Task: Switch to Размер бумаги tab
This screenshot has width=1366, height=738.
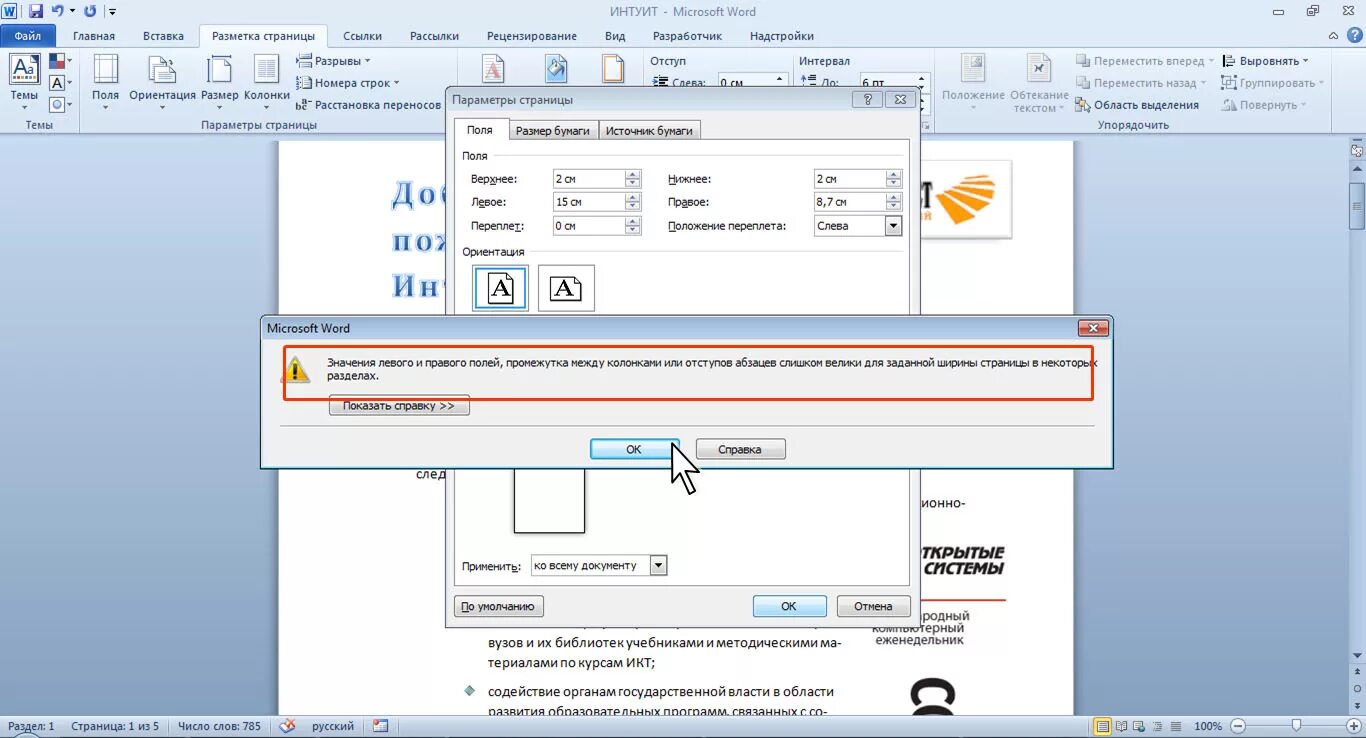Action: pyautogui.click(x=553, y=131)
